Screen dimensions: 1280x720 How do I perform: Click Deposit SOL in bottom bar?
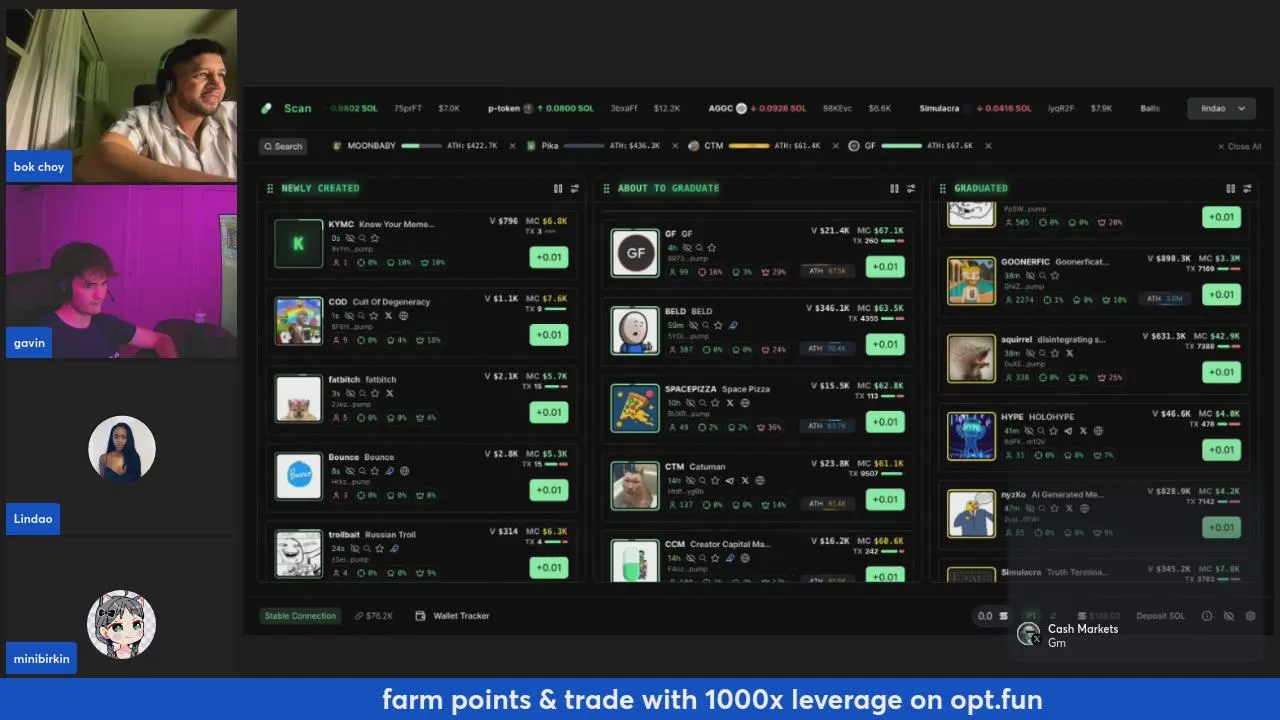pyautogui.click(x=1160, y=616)
